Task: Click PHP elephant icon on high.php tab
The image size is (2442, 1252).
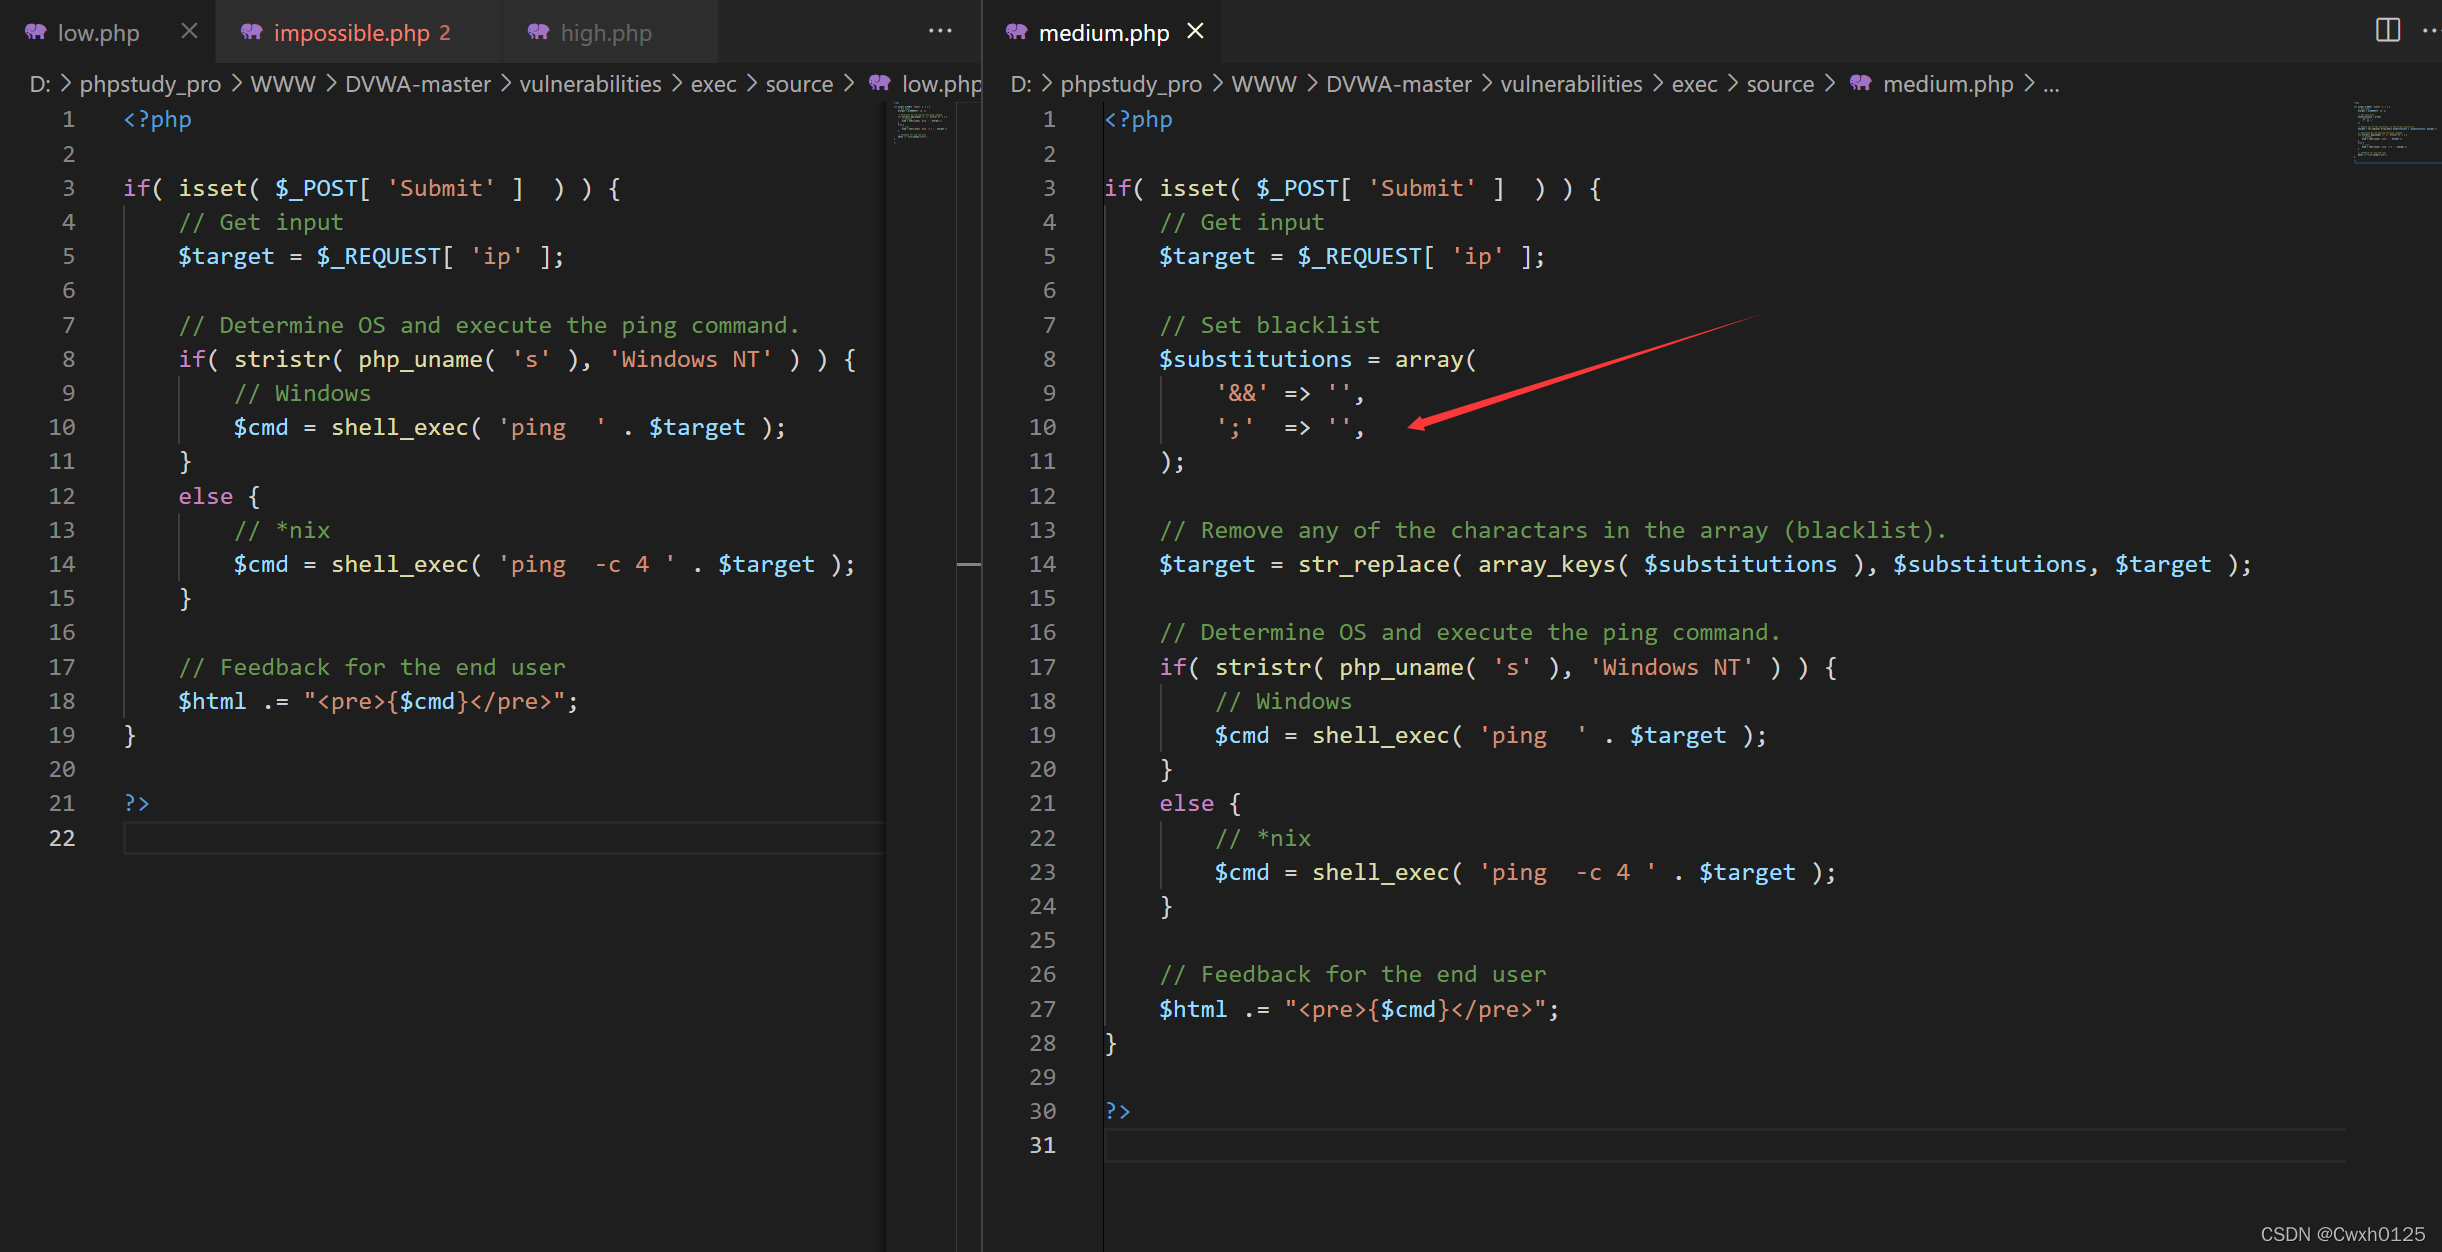Action: click(x=538, y=32)
